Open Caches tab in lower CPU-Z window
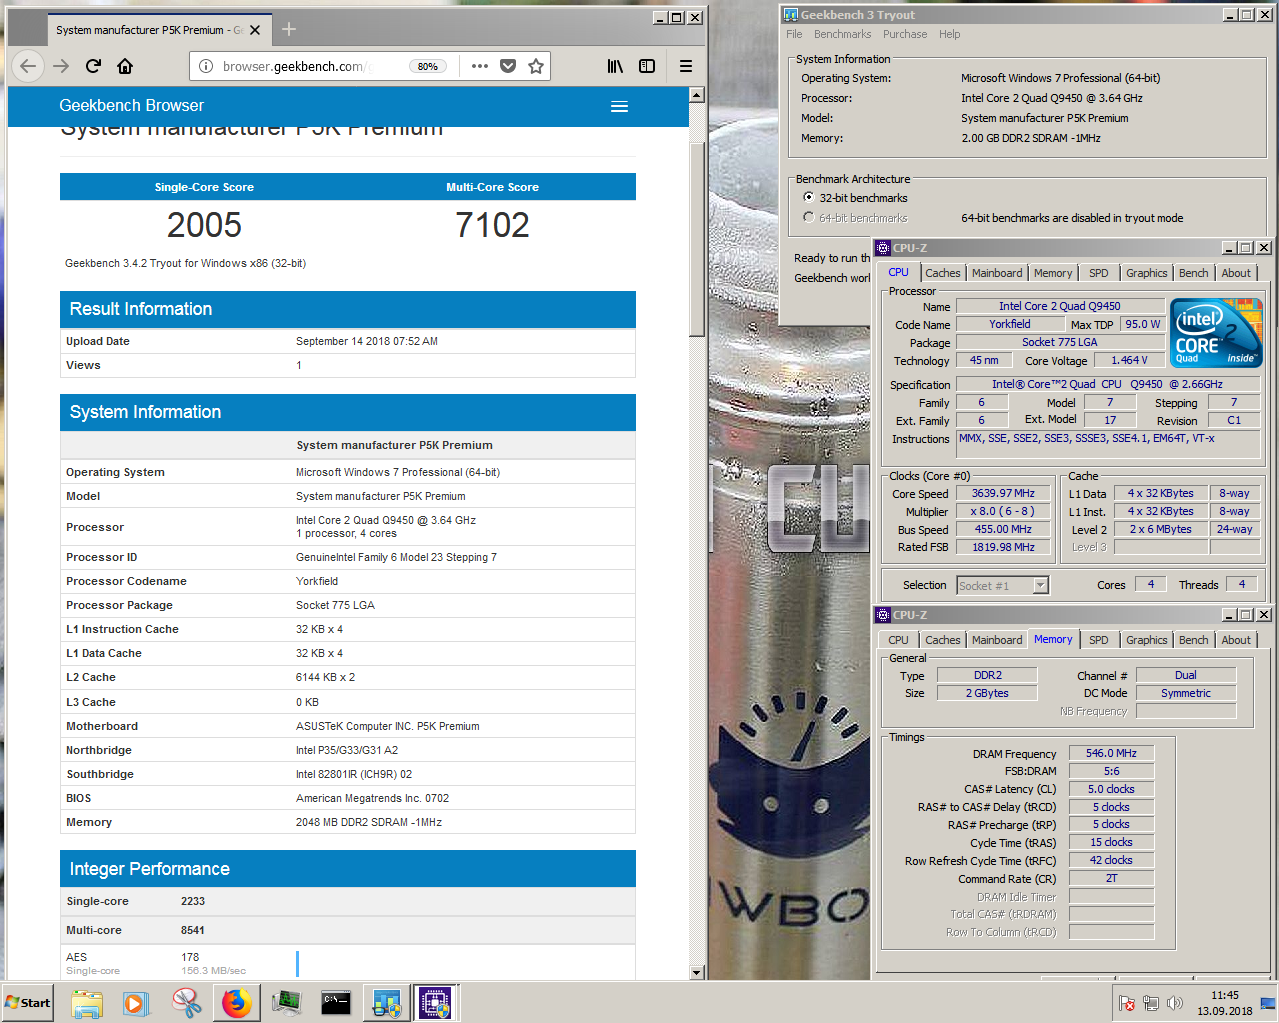This screenshot has width=1279, height=1023. pos(942,640)
